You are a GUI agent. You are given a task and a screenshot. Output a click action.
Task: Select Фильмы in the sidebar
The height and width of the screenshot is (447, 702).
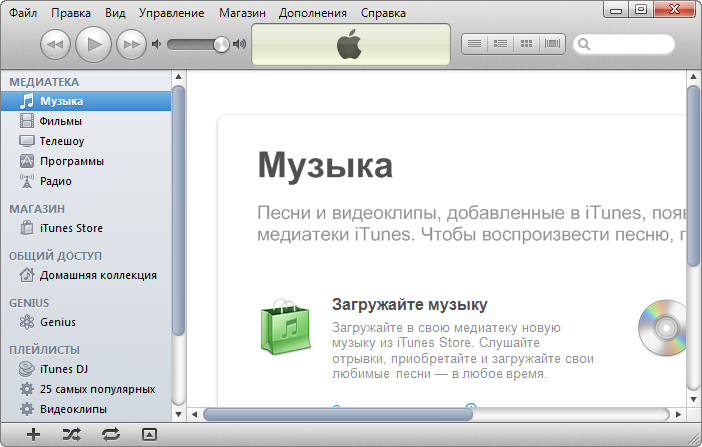[86, 121]
